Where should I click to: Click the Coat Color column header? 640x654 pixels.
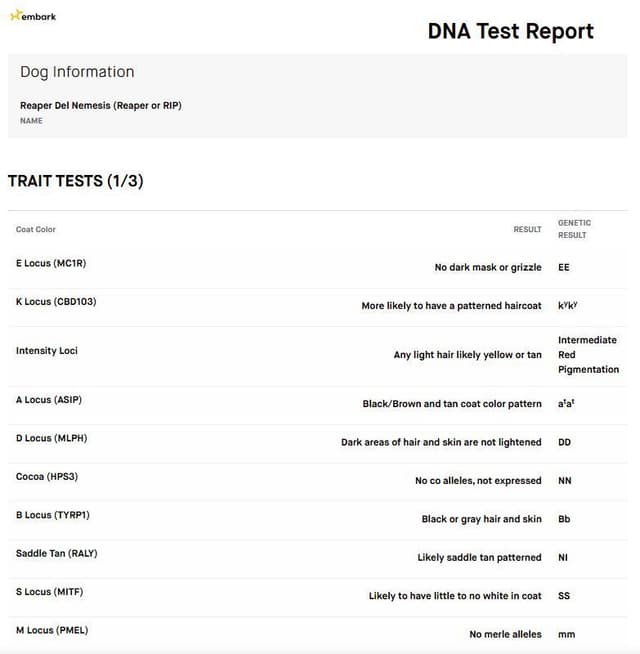(x=35, y=229)
